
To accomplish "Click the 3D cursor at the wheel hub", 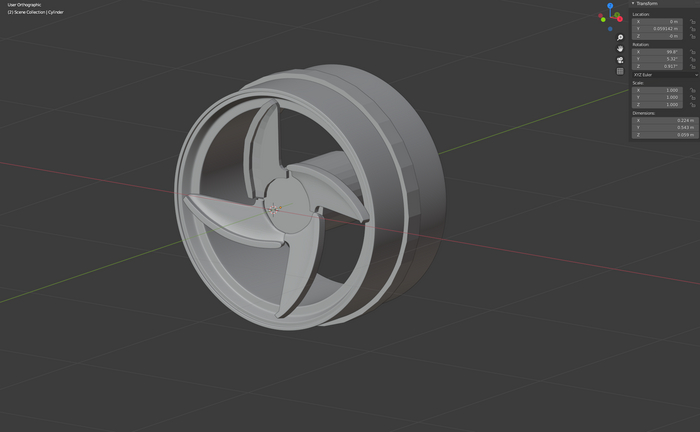I will tap(273, 209).
